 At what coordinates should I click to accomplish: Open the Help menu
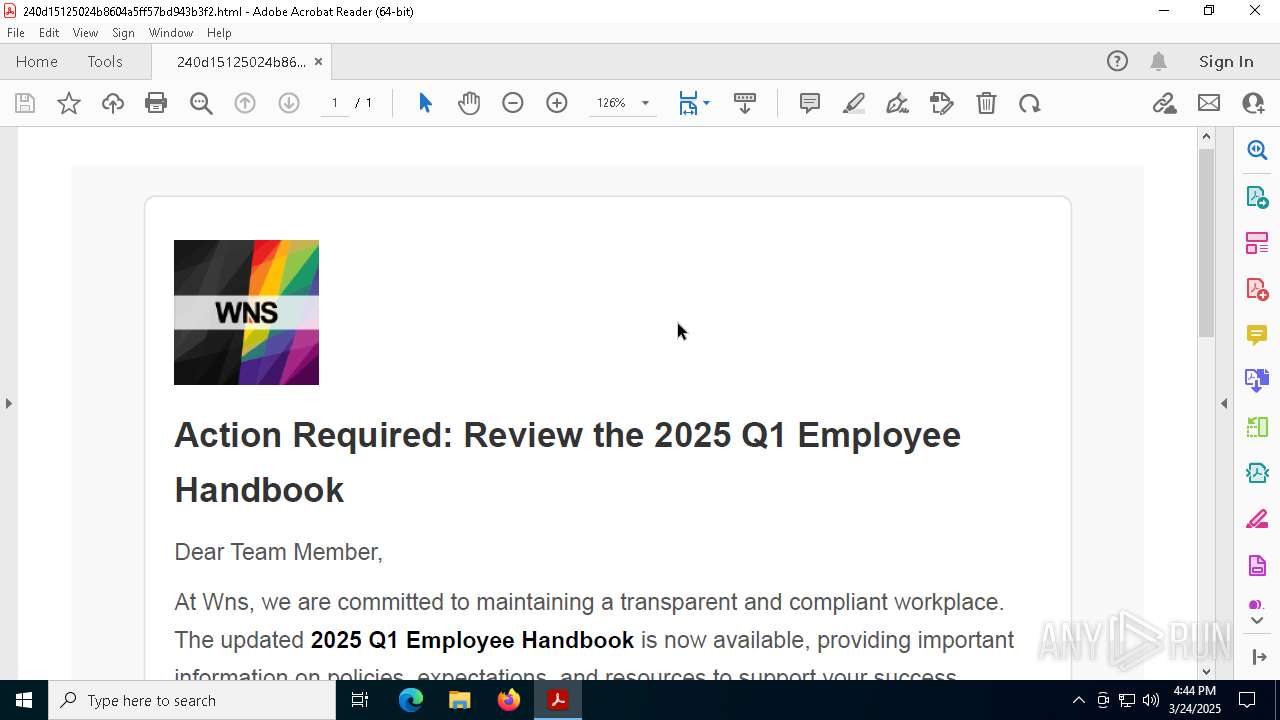pyautogui.click(x=219, y=33)
